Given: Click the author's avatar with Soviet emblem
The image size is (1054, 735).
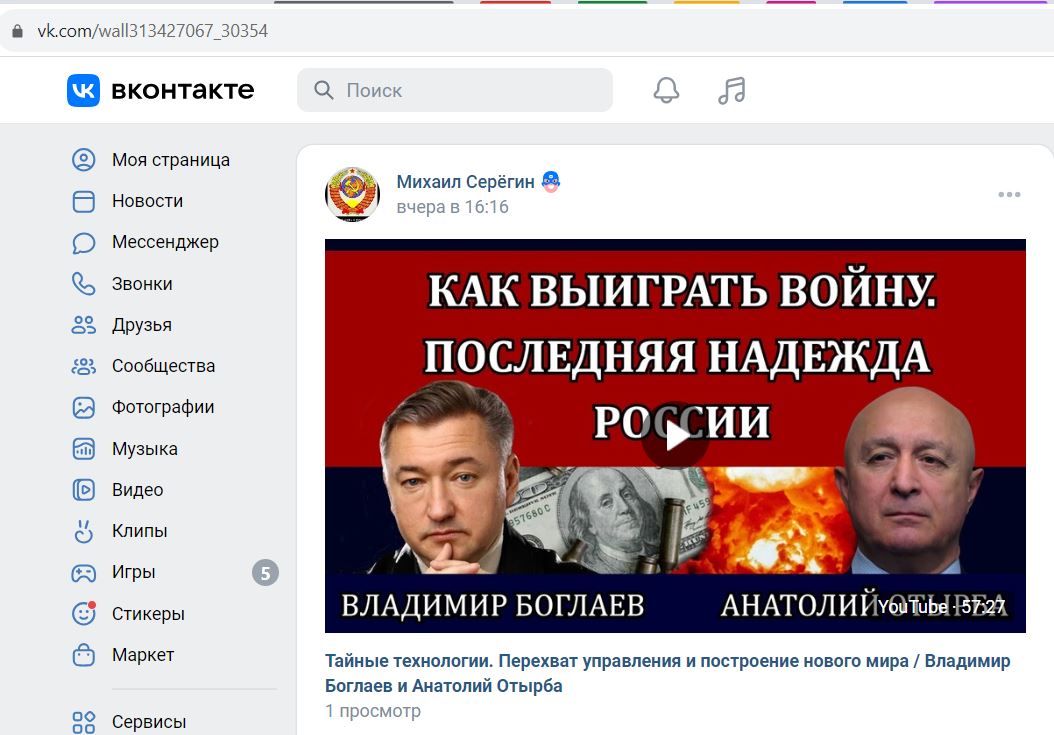Looking at the screenshot, I should [352, 194].
